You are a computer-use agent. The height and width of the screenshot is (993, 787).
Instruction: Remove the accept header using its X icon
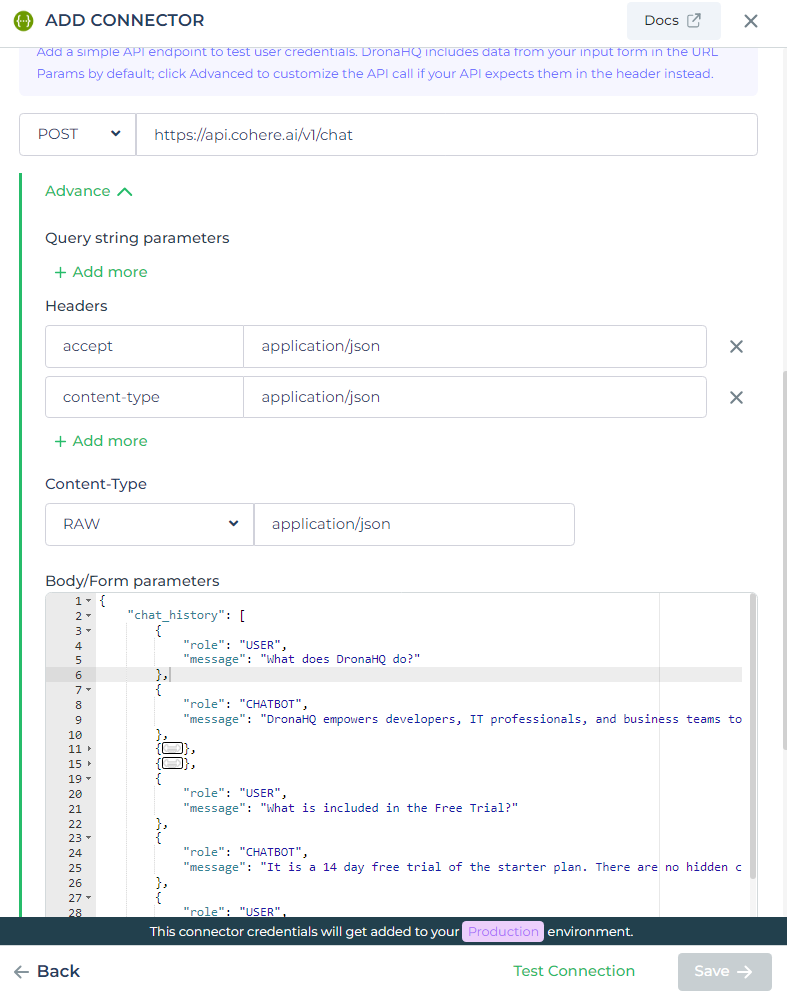(736, 347)
